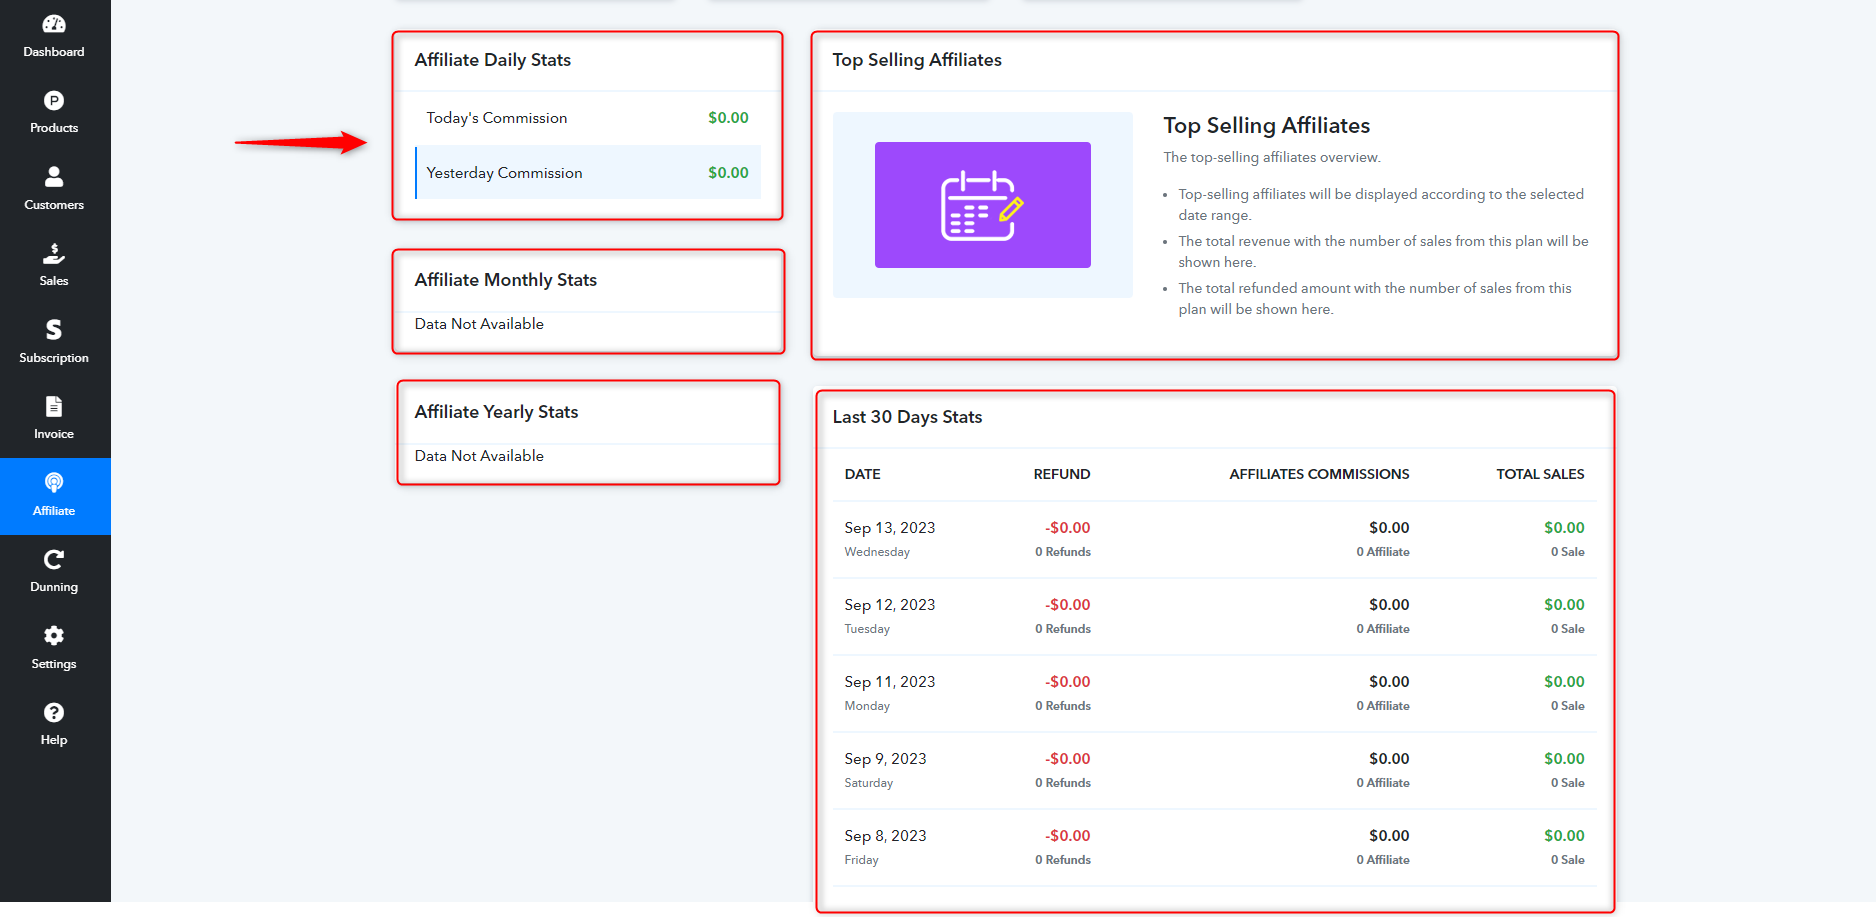Click the Invoice document icon
The height and width of the screenshot is (917, 1876).
pos(54,406)
